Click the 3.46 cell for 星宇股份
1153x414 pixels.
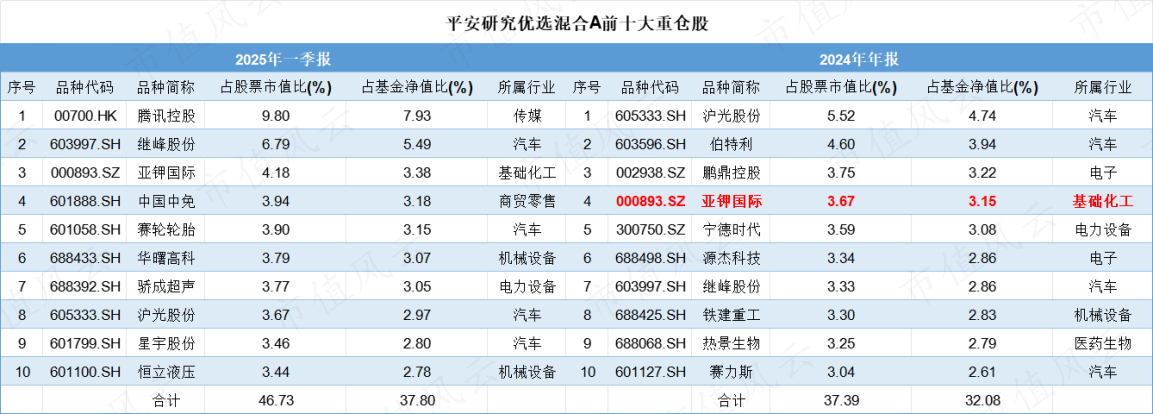point(276,343)
